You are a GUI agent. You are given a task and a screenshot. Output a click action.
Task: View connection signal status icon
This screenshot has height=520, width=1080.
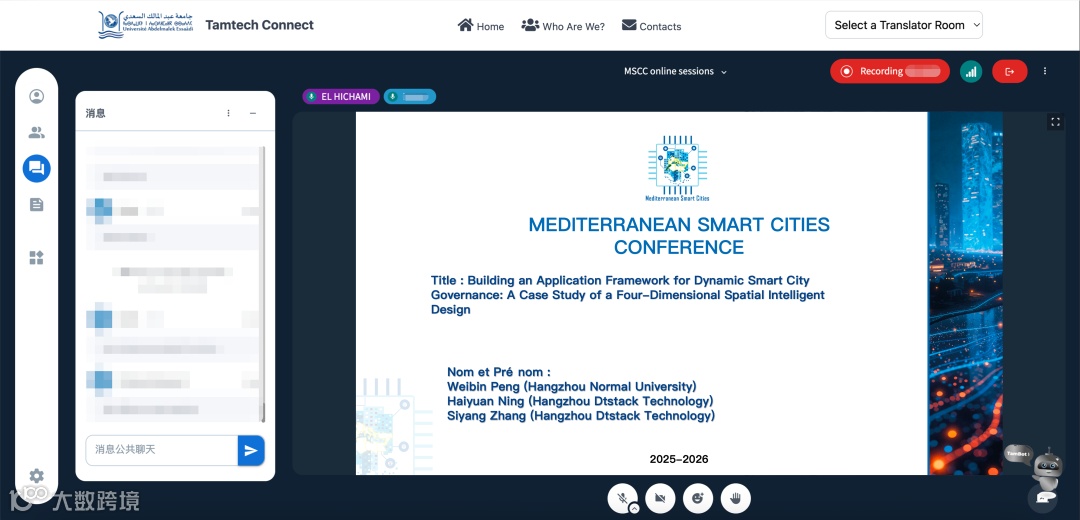click(x=971, y=71)
